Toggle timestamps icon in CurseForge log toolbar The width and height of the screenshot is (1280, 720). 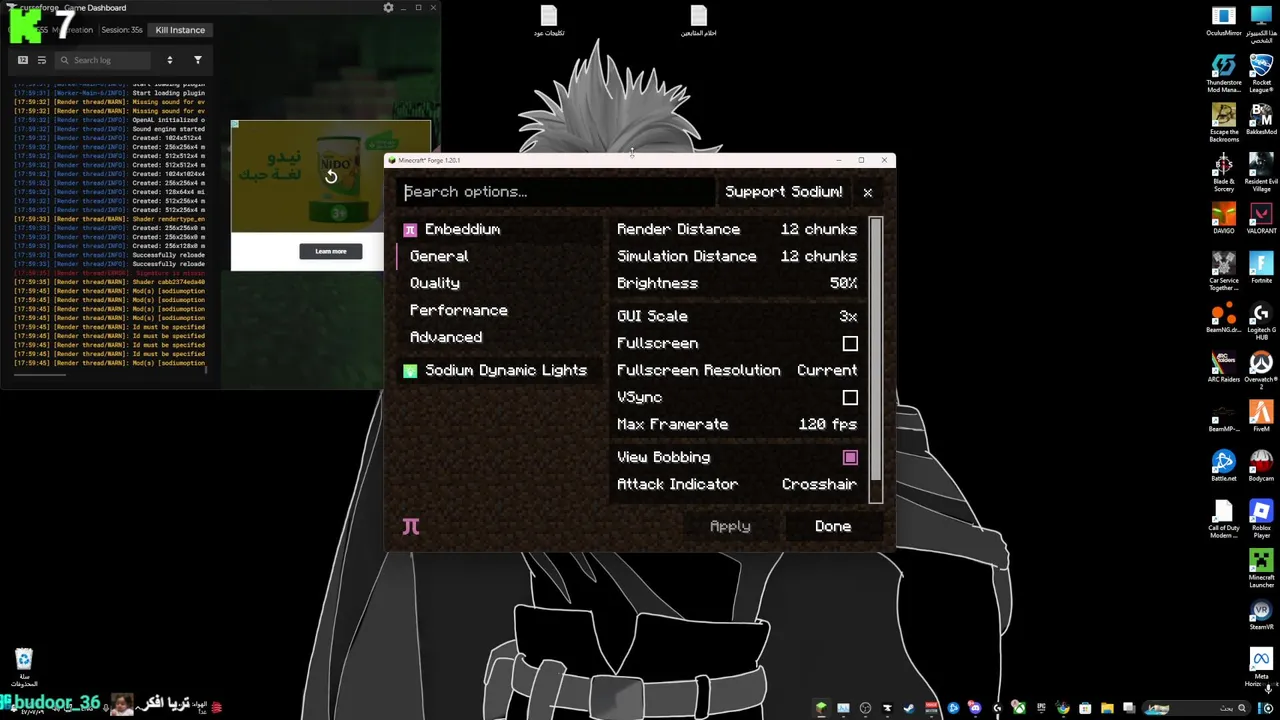pos(23,60)
